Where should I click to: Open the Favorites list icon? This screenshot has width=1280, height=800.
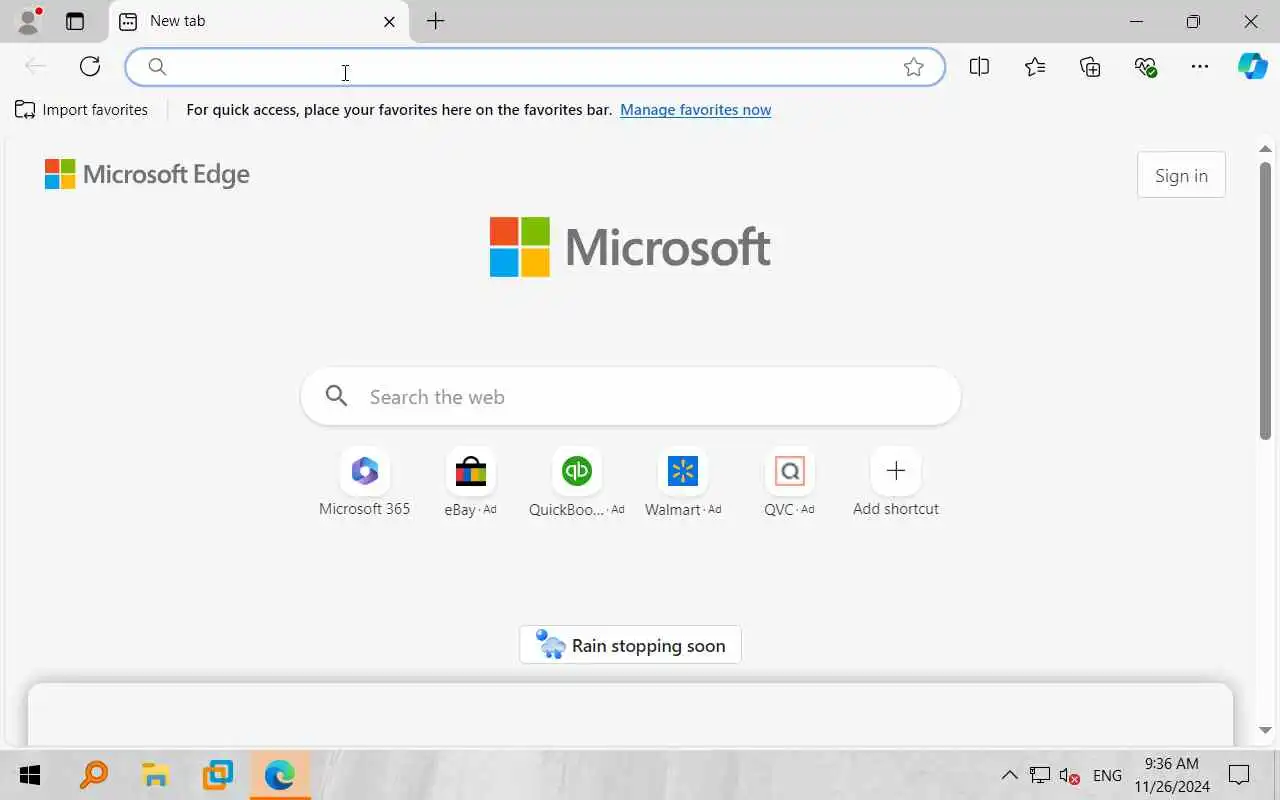coord(1035,67)
